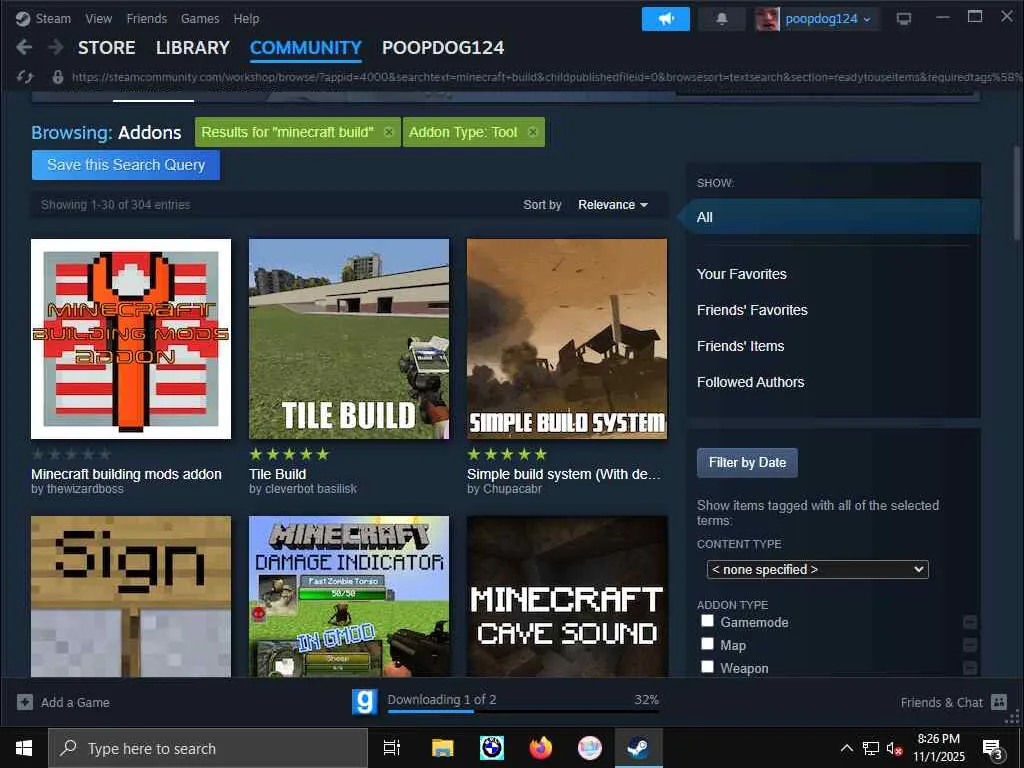This screenshot has height=768, width=1024.
Task: Open the BMW app on taskbar
Action: click(x=492, y=748)
